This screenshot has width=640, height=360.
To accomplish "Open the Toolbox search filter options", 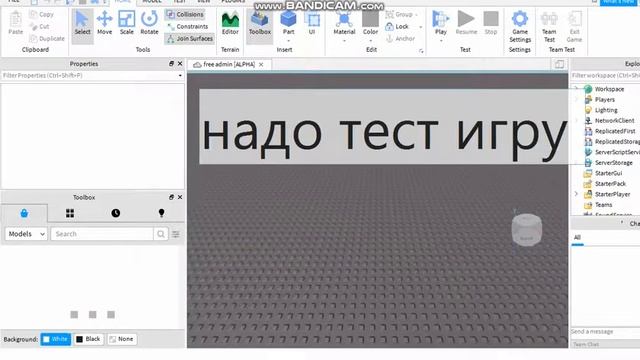I will coord(176,234).
